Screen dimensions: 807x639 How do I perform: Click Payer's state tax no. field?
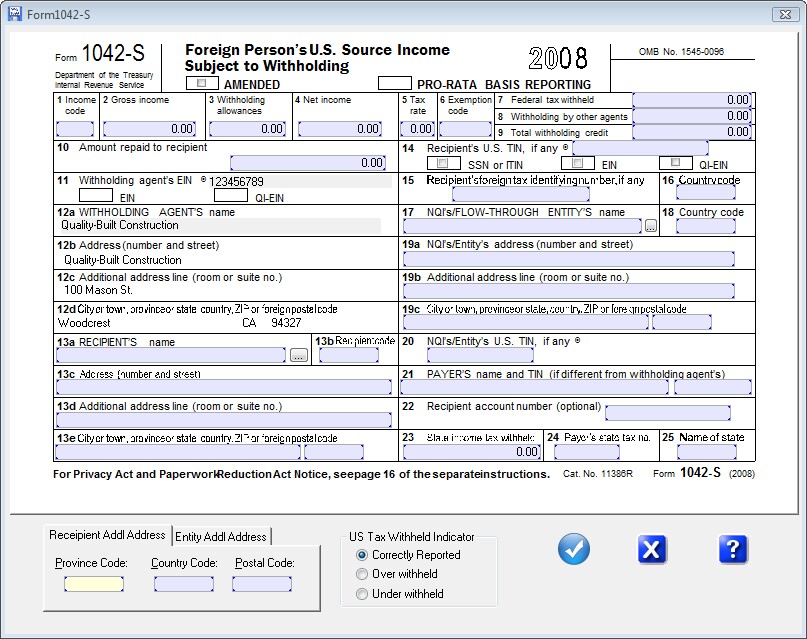(x=587, y=452)
